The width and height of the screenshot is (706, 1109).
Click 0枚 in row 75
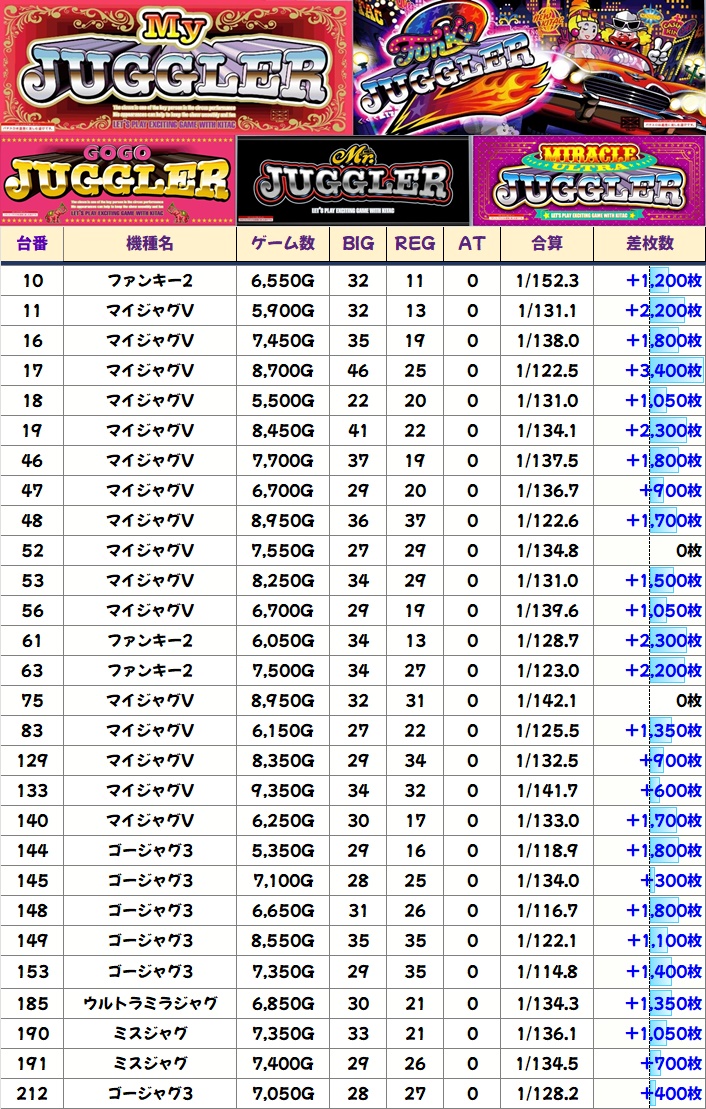689,700
